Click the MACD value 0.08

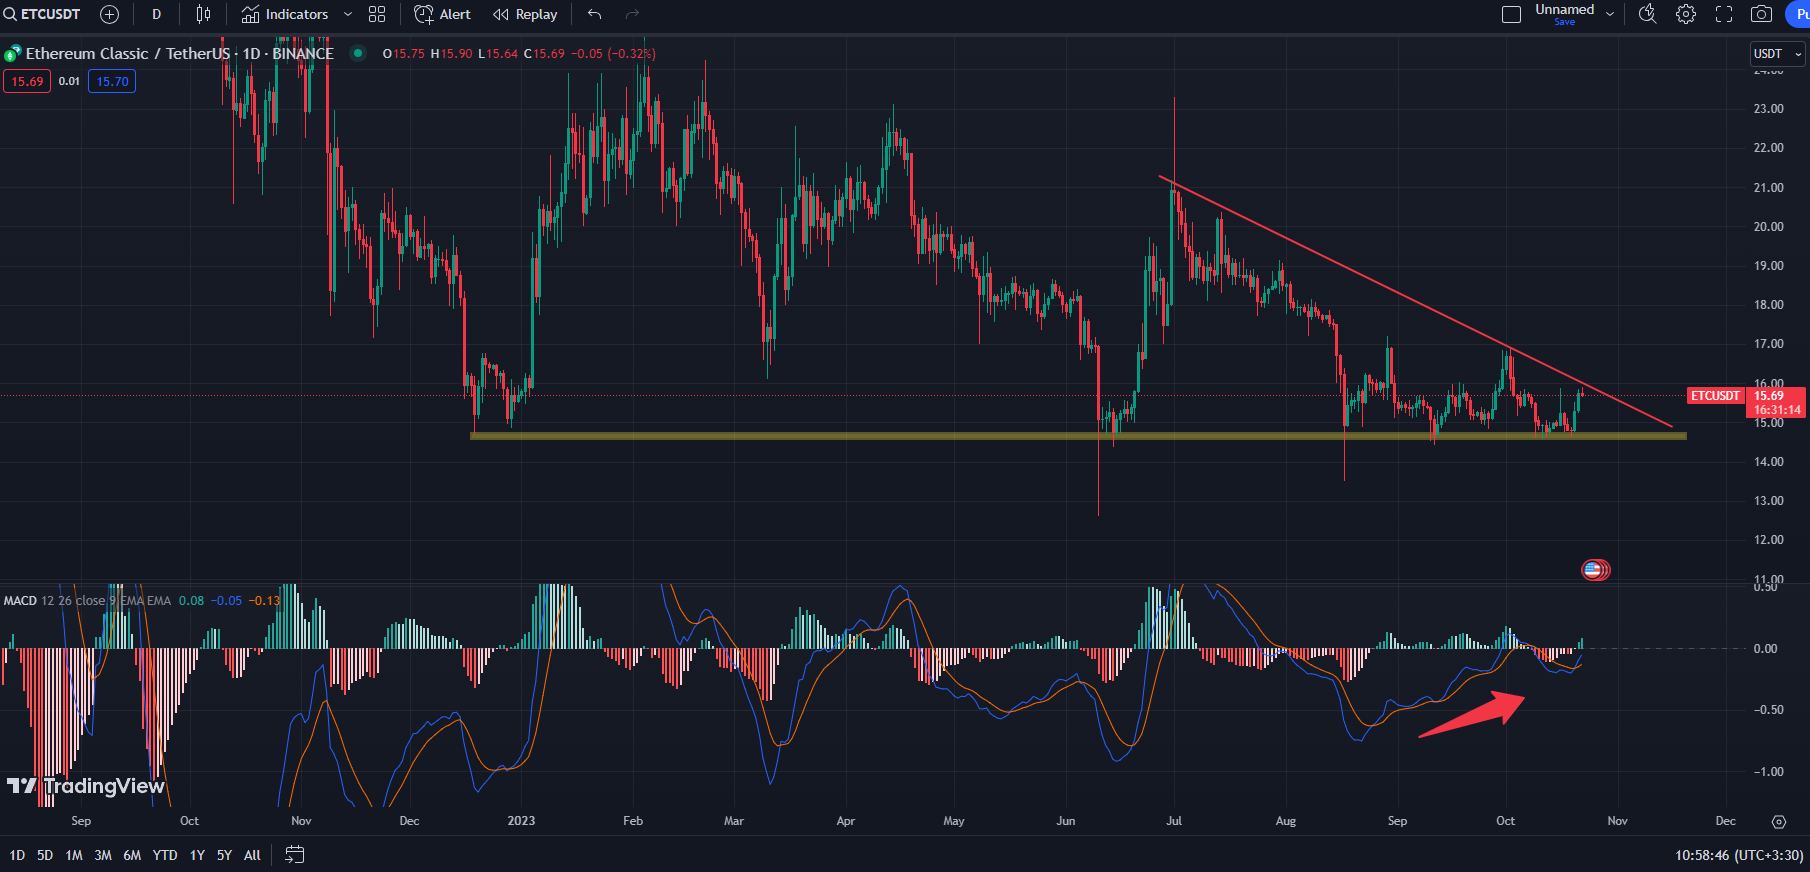point(191,601)
